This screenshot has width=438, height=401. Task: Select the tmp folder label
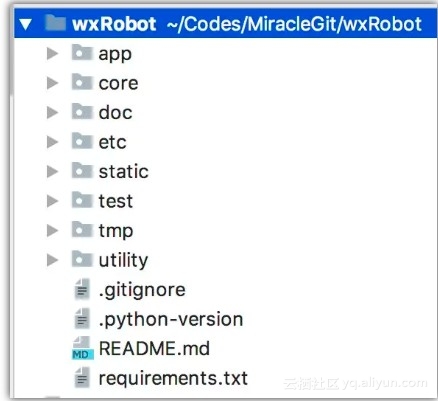point(116,231)
